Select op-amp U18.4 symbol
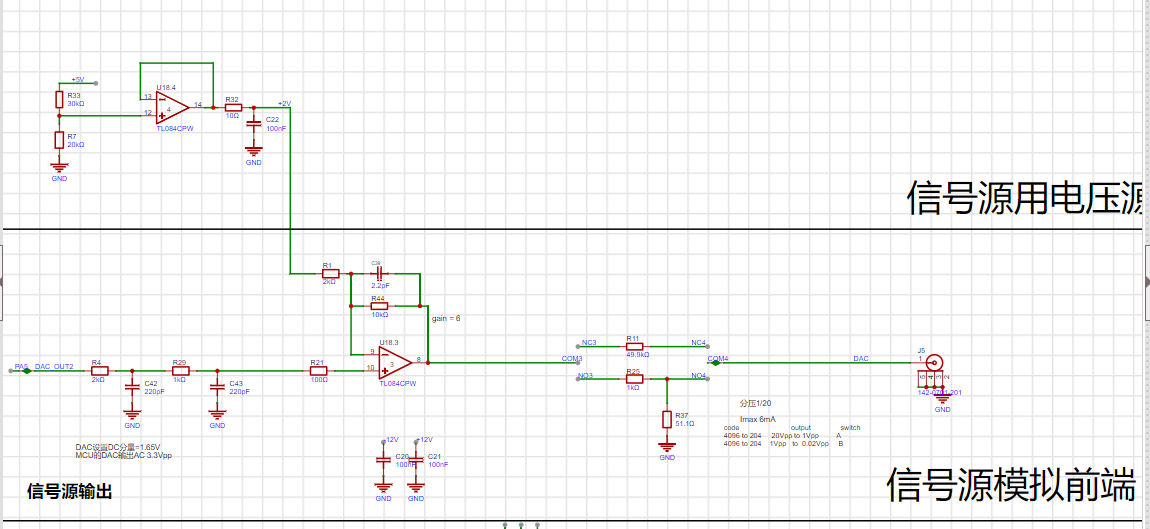Image resolution: width=1150 pixels, height=529 pixels. (173, 107)
